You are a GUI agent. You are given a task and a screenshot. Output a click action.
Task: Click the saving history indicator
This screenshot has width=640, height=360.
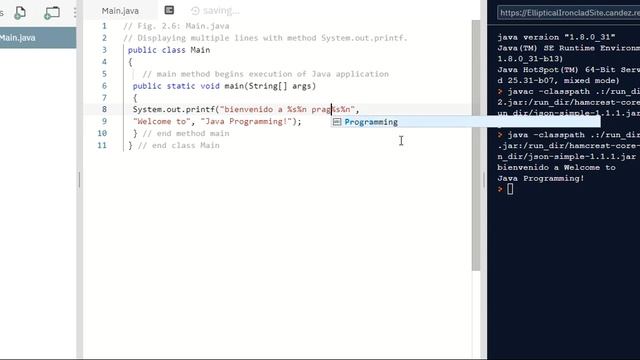click(215, 11)
